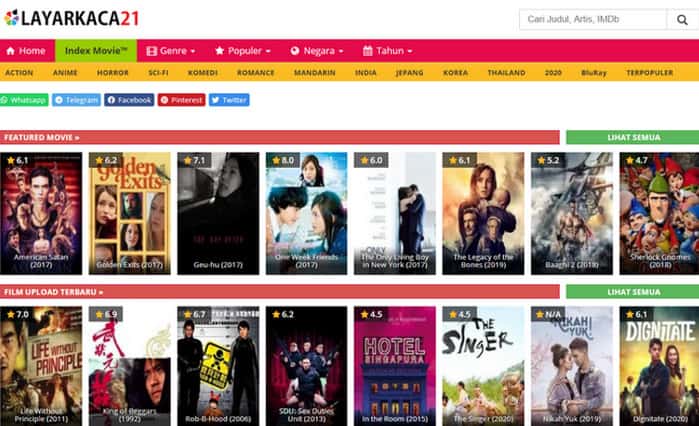Expand the Negara dropdown
The width and height of the screenshot is (699, 426).
pos(317,51)
